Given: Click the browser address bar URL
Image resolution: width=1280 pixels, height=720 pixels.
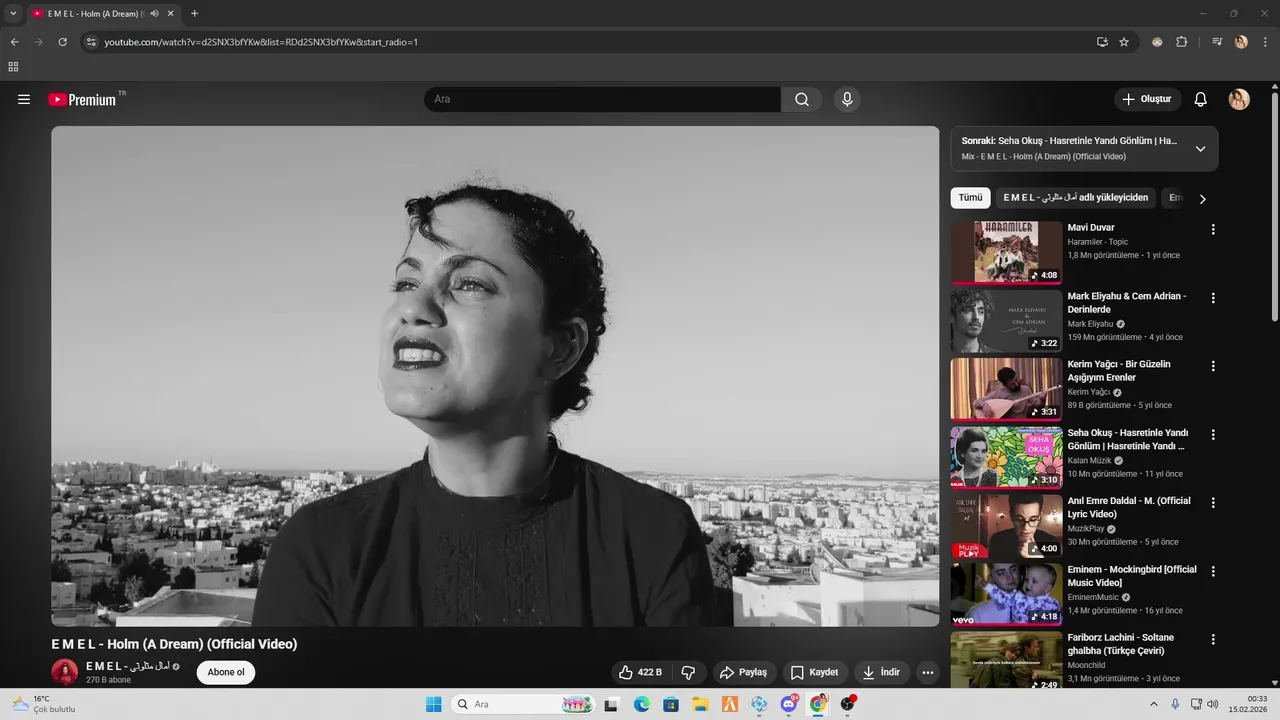Looking at the screenshot, I should (x=261, y=42).
